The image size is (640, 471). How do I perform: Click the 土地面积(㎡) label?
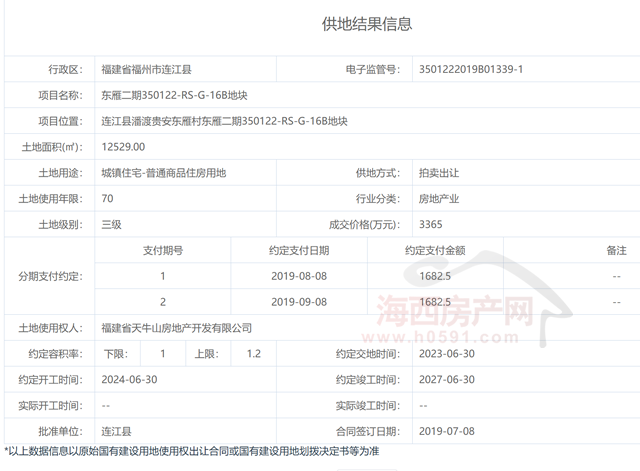click(52, 147)
